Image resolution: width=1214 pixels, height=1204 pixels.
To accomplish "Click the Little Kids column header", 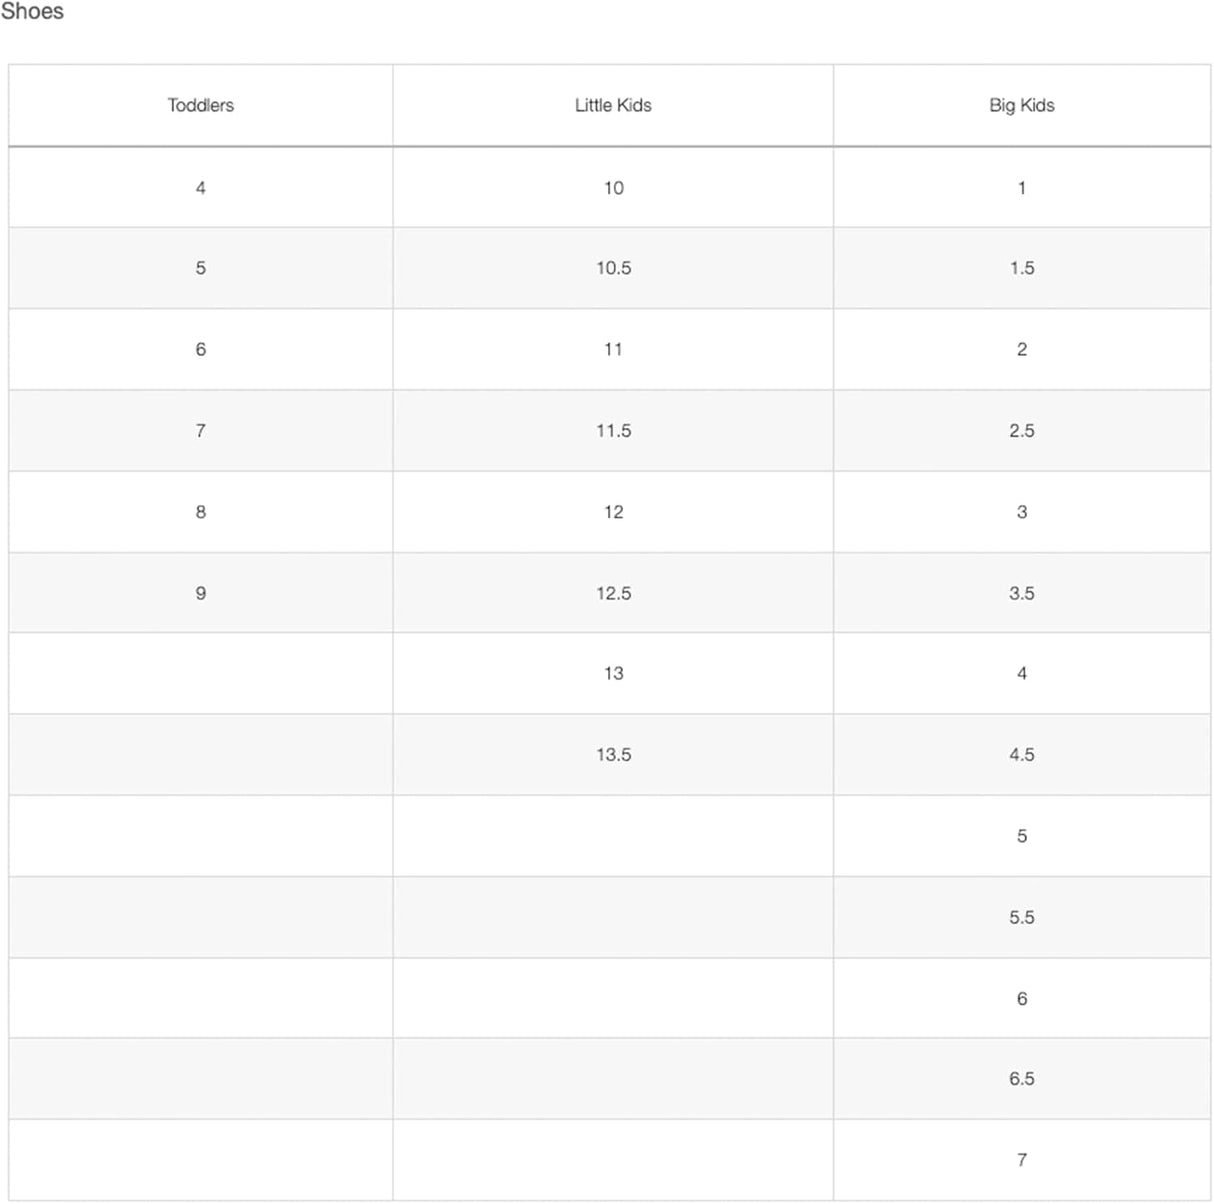I will [x=613, y=105].
